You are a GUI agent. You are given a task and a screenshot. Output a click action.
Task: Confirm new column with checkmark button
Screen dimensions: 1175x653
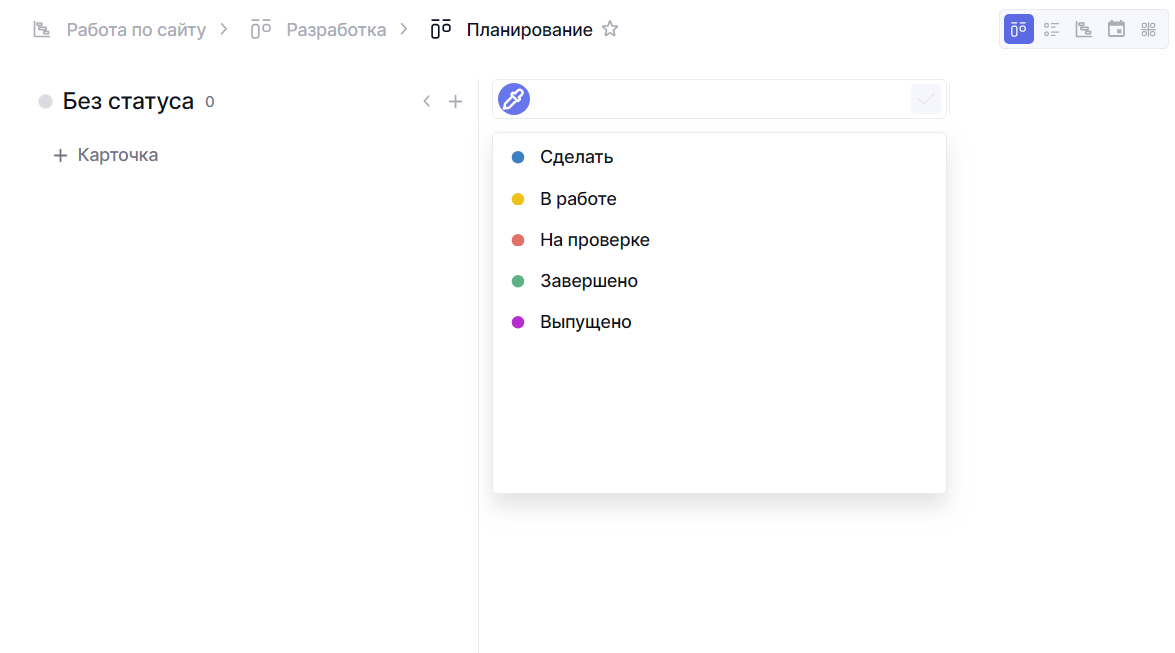[926, 99]
